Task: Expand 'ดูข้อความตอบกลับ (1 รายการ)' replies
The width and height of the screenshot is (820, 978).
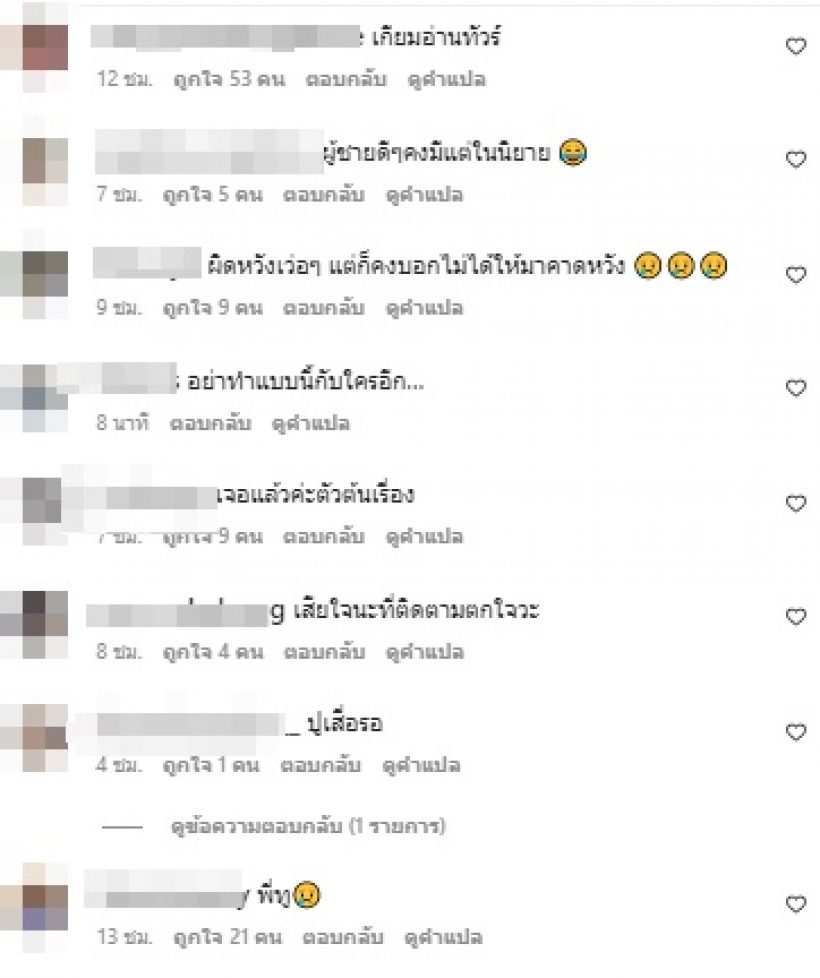Action: (308, 826)
